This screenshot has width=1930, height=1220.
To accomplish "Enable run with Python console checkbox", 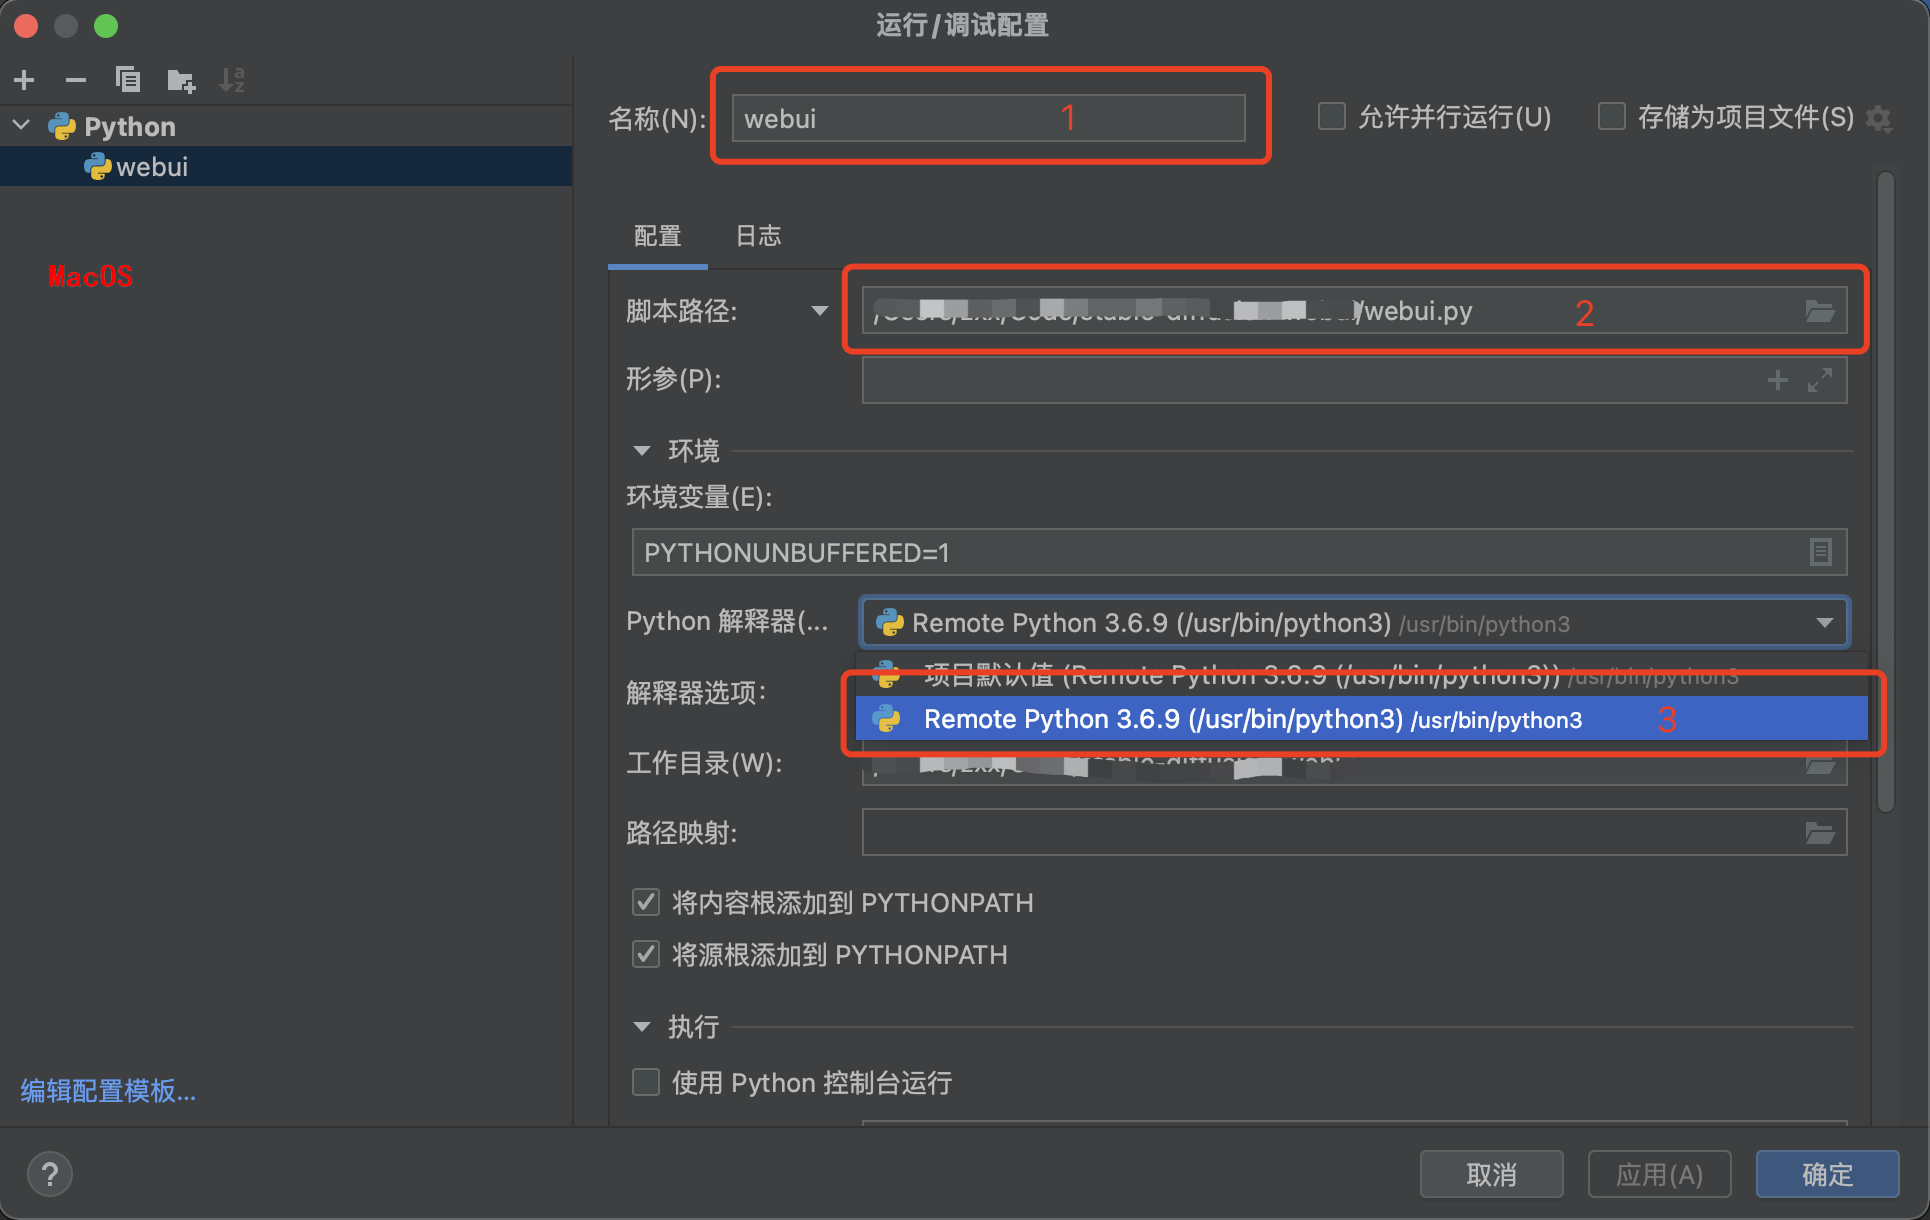I will click(646, 1082).
